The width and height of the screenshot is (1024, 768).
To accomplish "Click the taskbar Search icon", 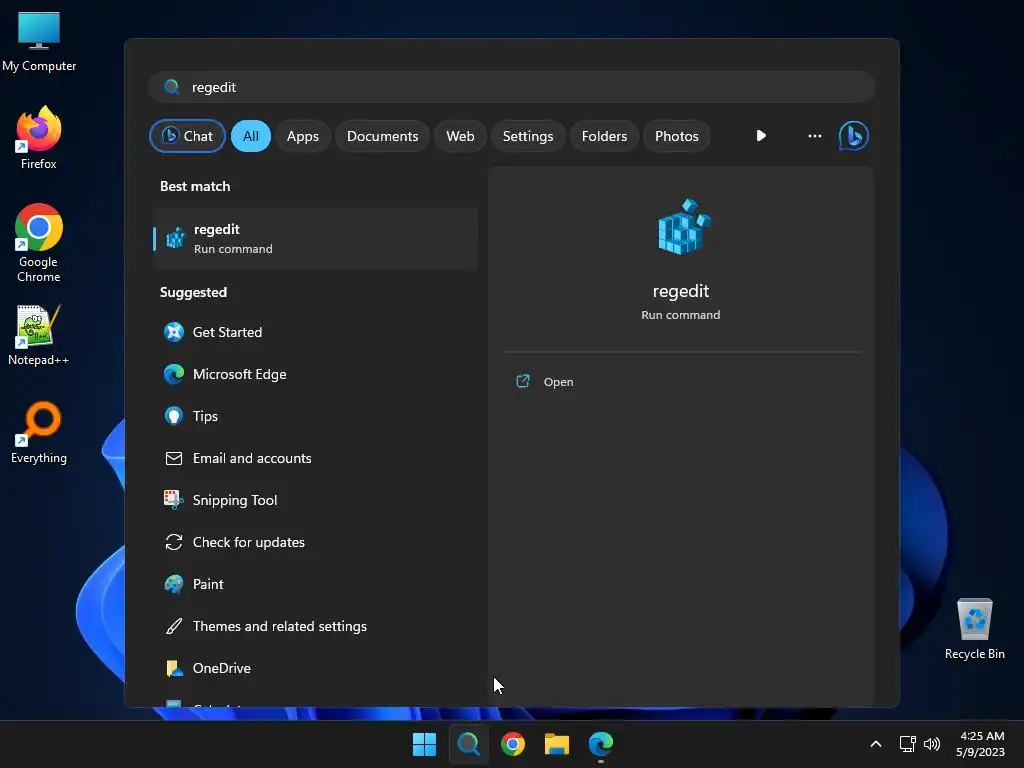I will click(468, 744).
